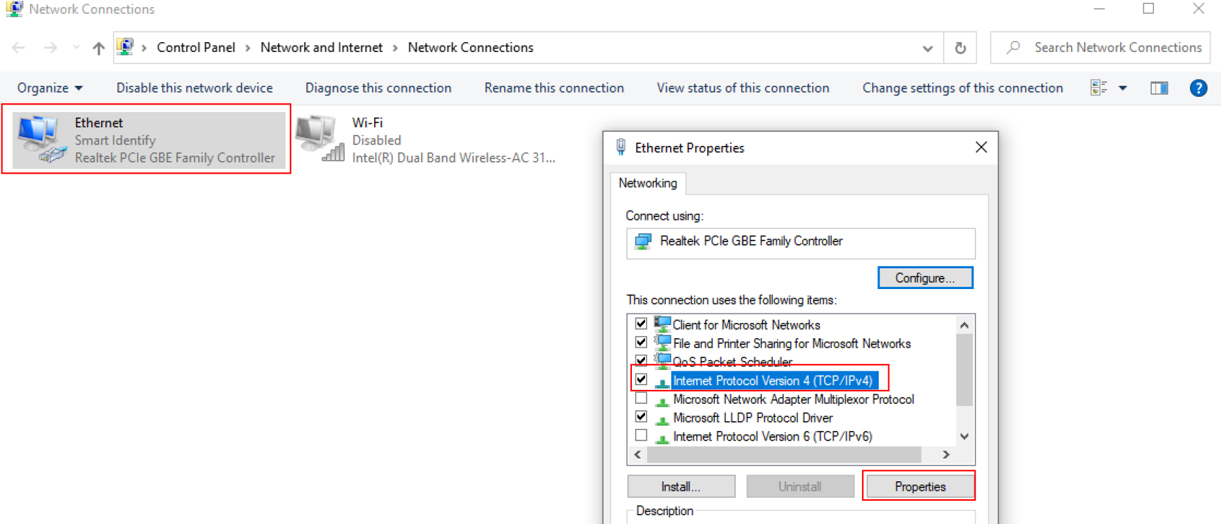Viewport: 1221px width, 524px height.
Task: Select Microsoft LLDP Protocol Driver item text
Action: 753,417
